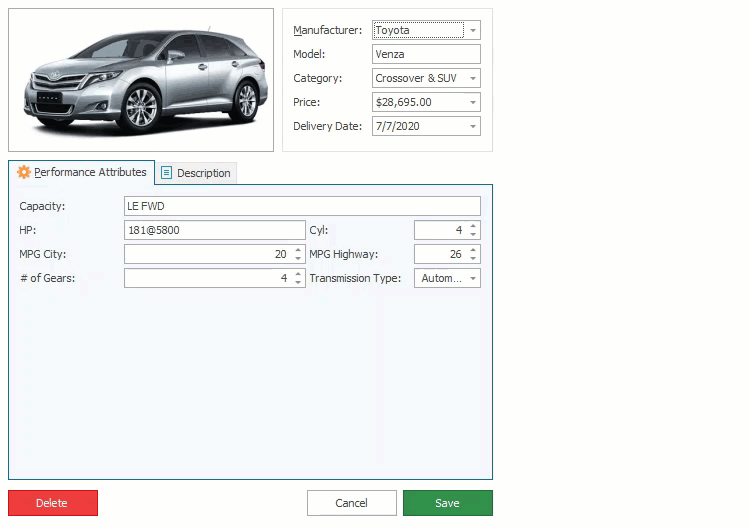The image size is (748, 528).
Task: Click the Model field containing Venza
Action: [426, 54]
